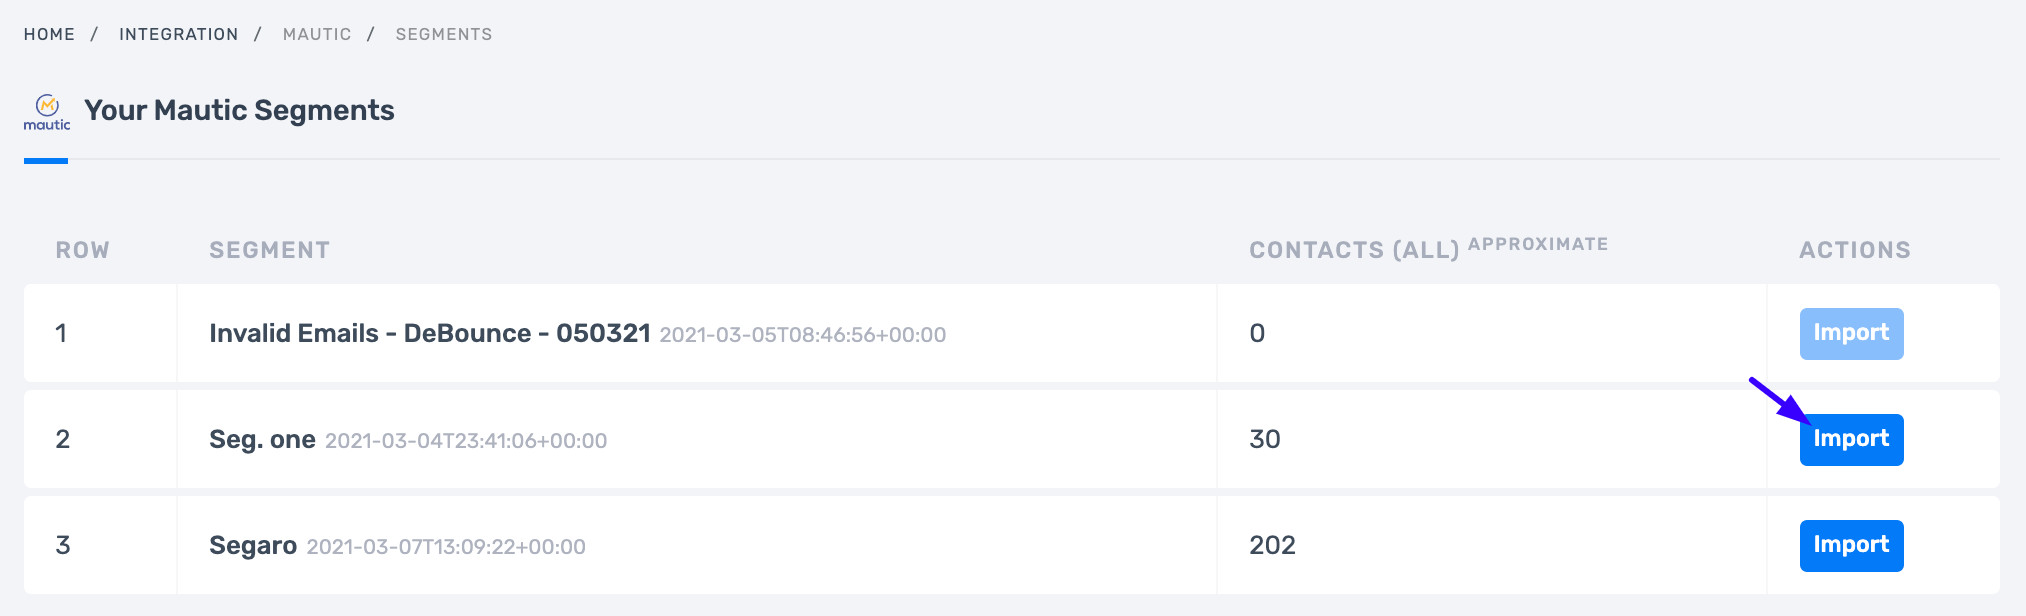2026x616 pixels.
Task: Import the Segaro segment
Action: pos(1851,545)
